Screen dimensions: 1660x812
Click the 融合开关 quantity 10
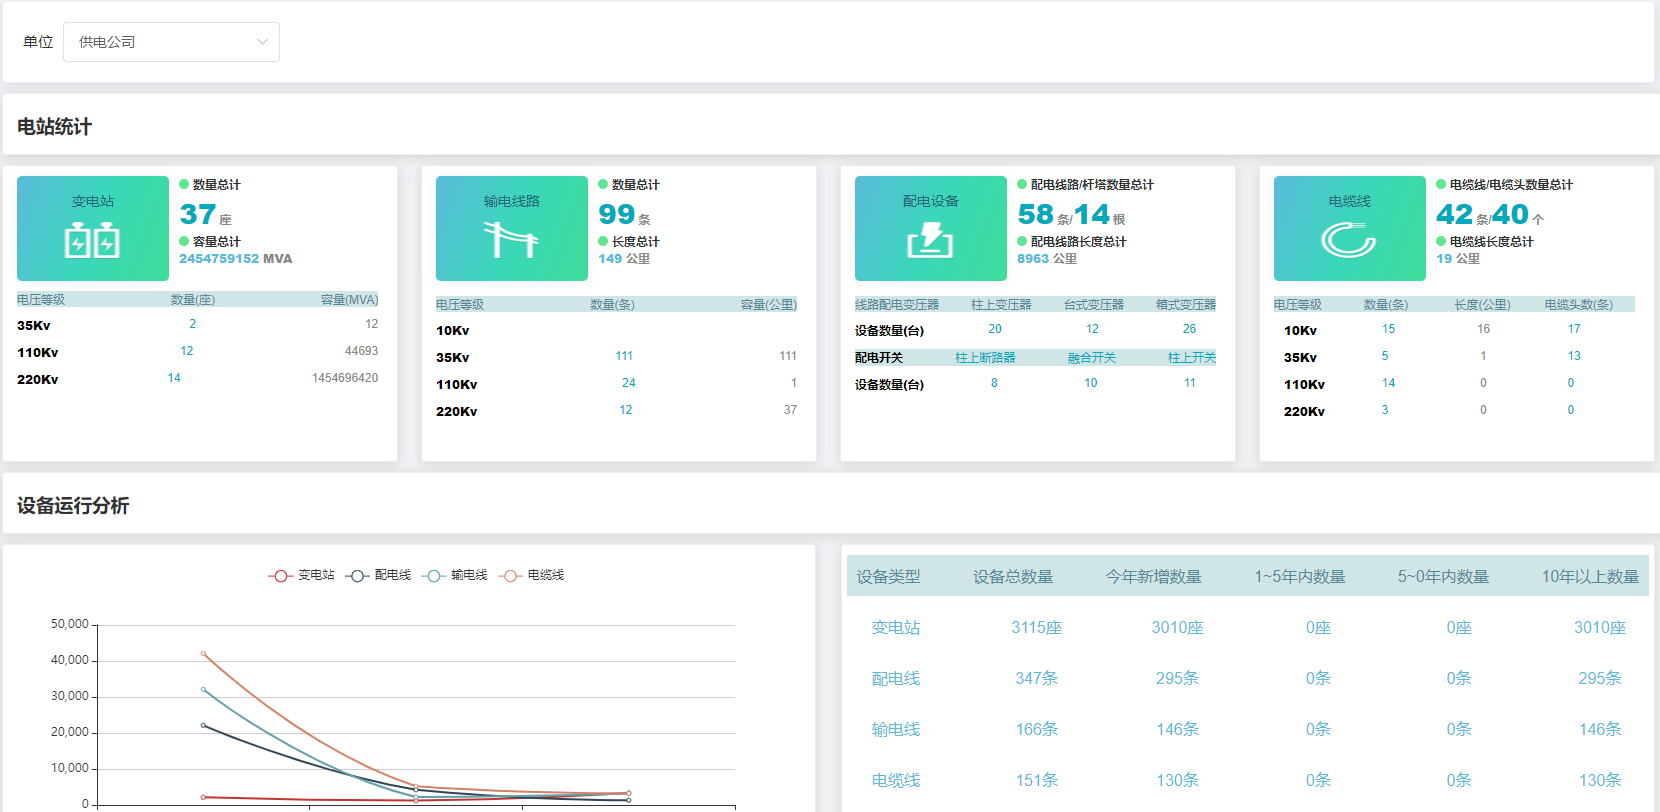[x=1091, y=383]
